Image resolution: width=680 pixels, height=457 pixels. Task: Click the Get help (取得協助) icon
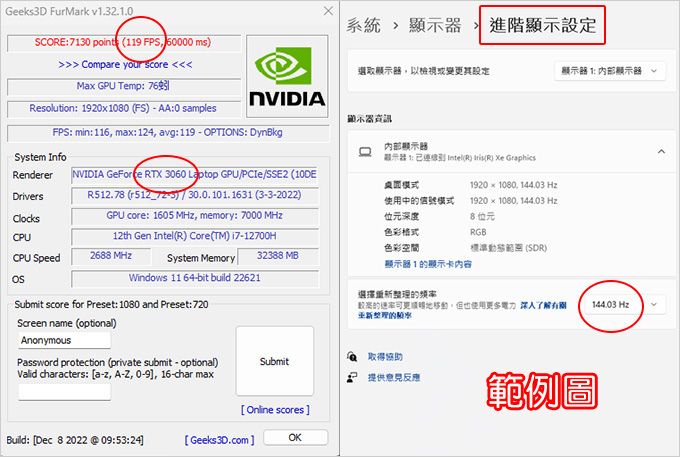click(x=352, y=357)
